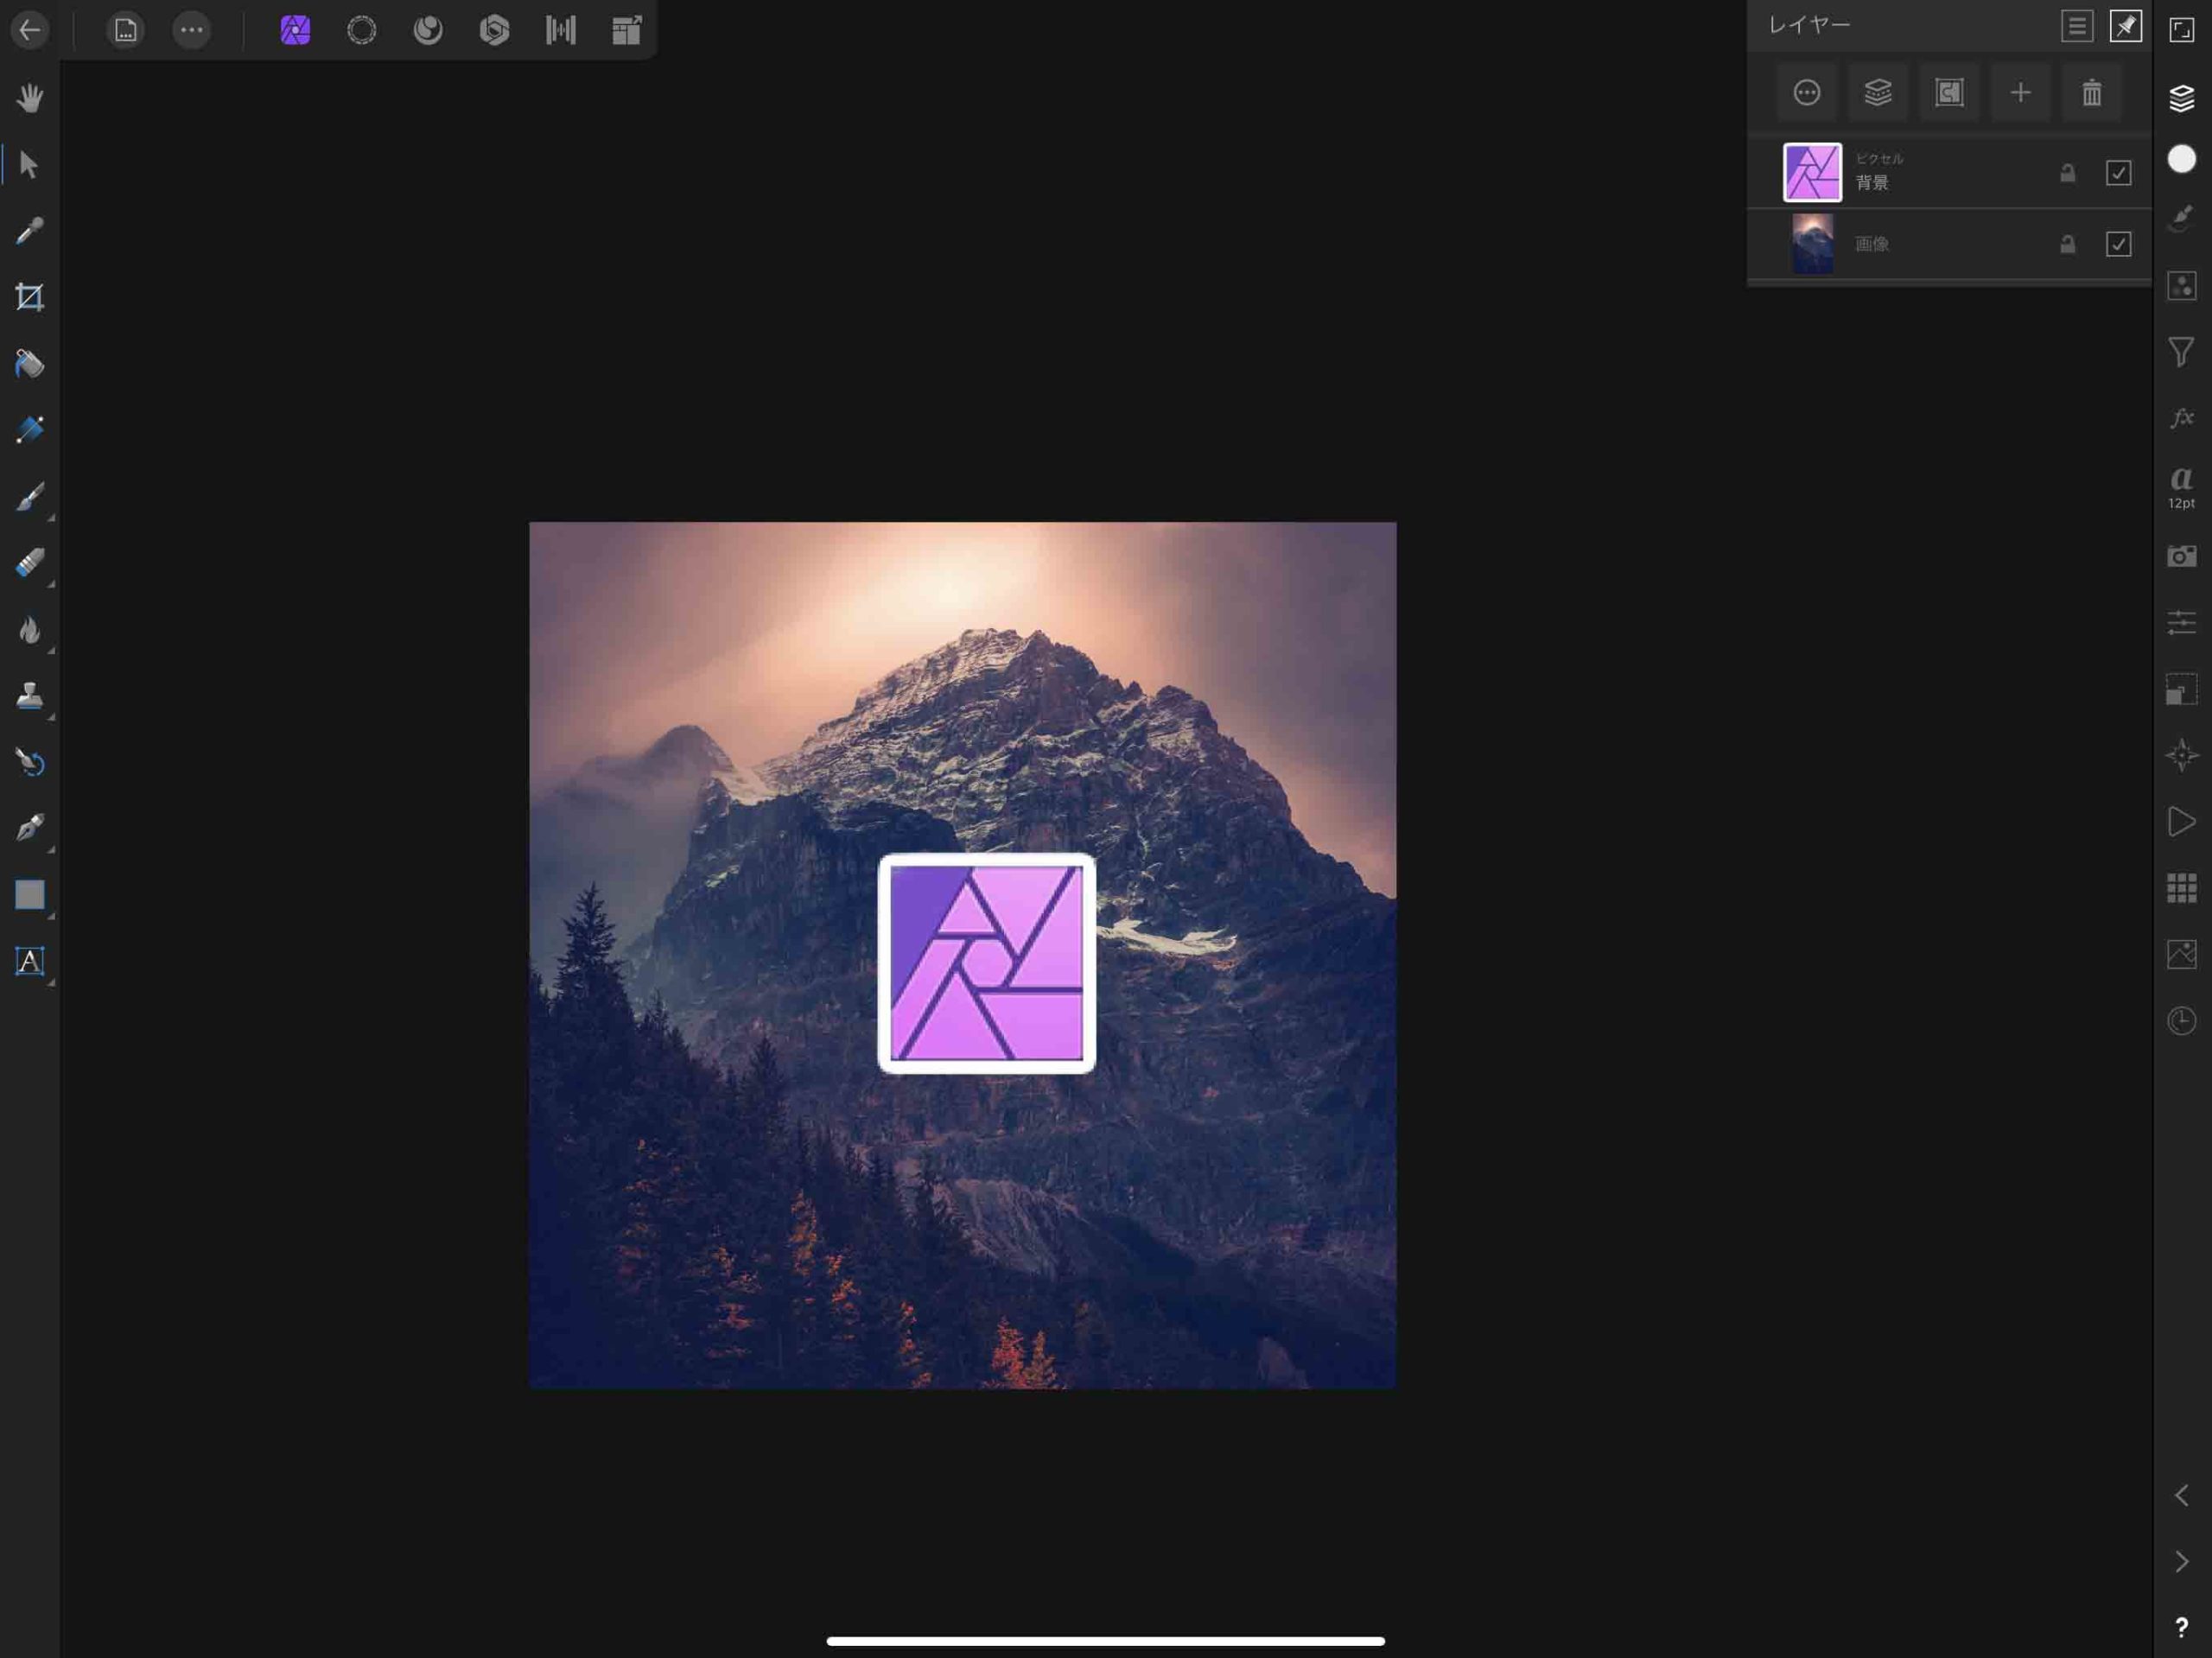Open the Filters funnel studio

[2181, 352]
